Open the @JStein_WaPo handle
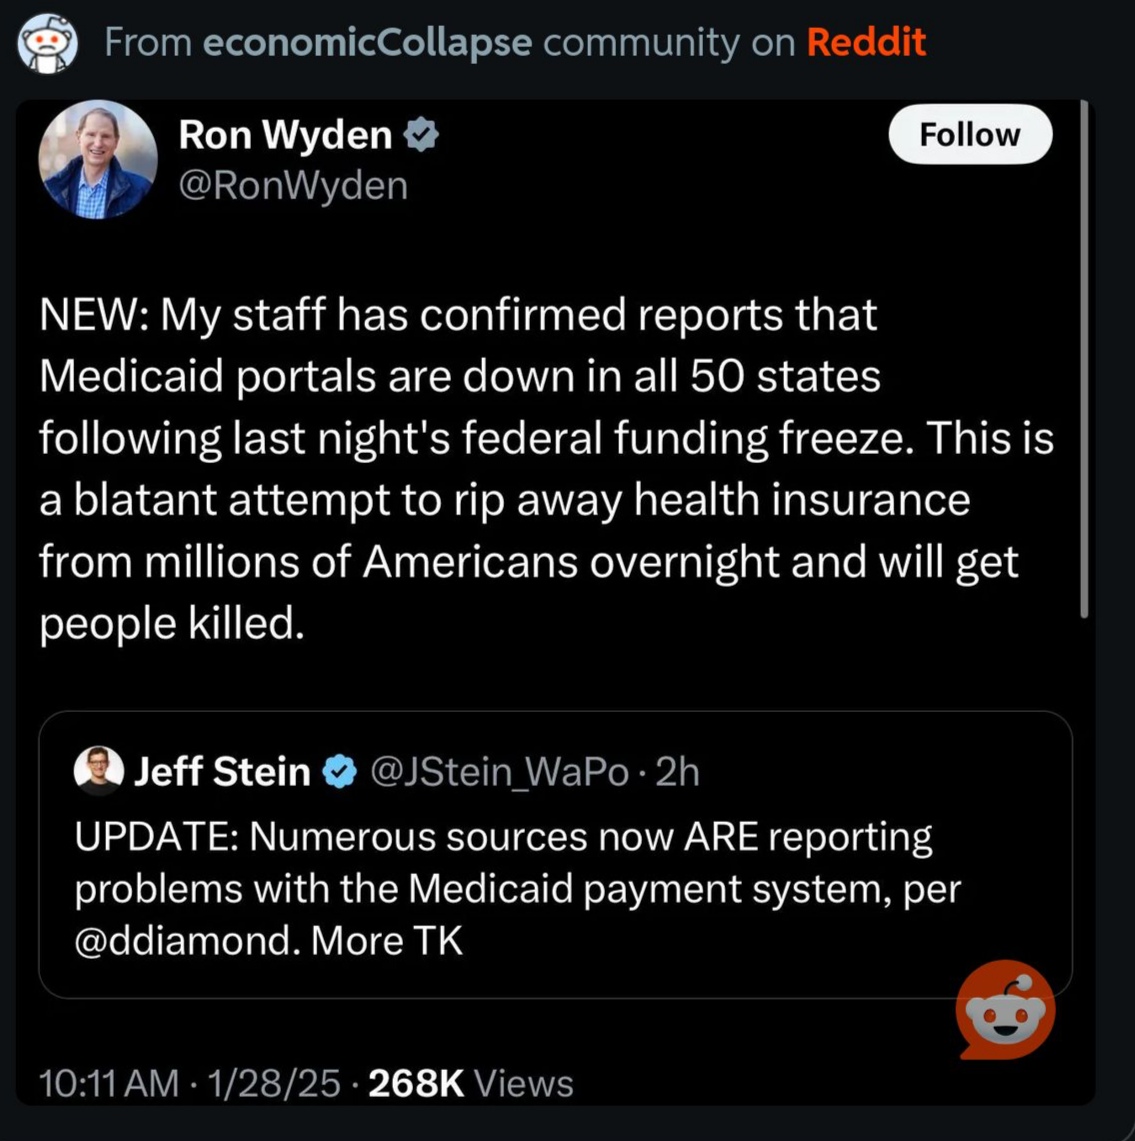 click(499, 772)
